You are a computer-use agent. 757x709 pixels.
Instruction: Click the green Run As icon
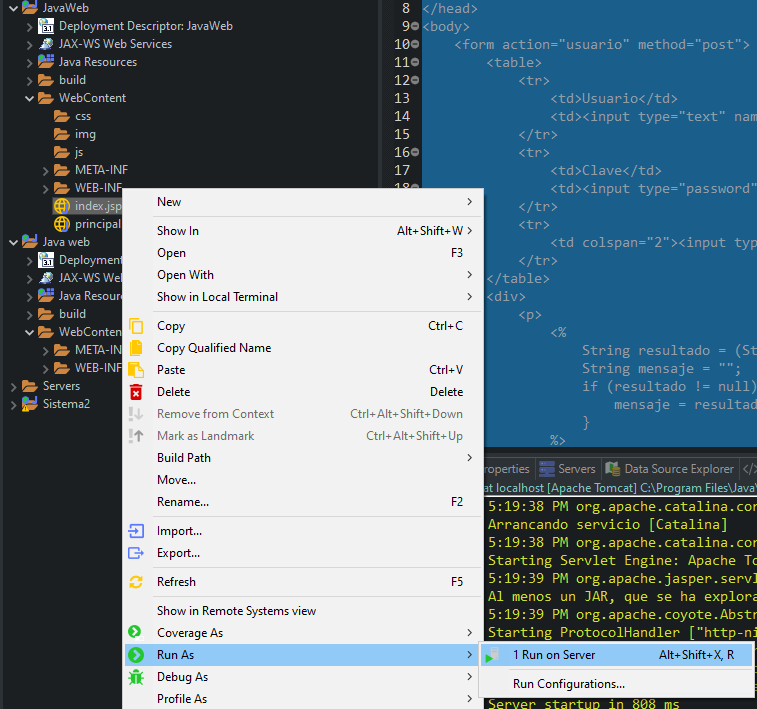click(x=136, y=655)
